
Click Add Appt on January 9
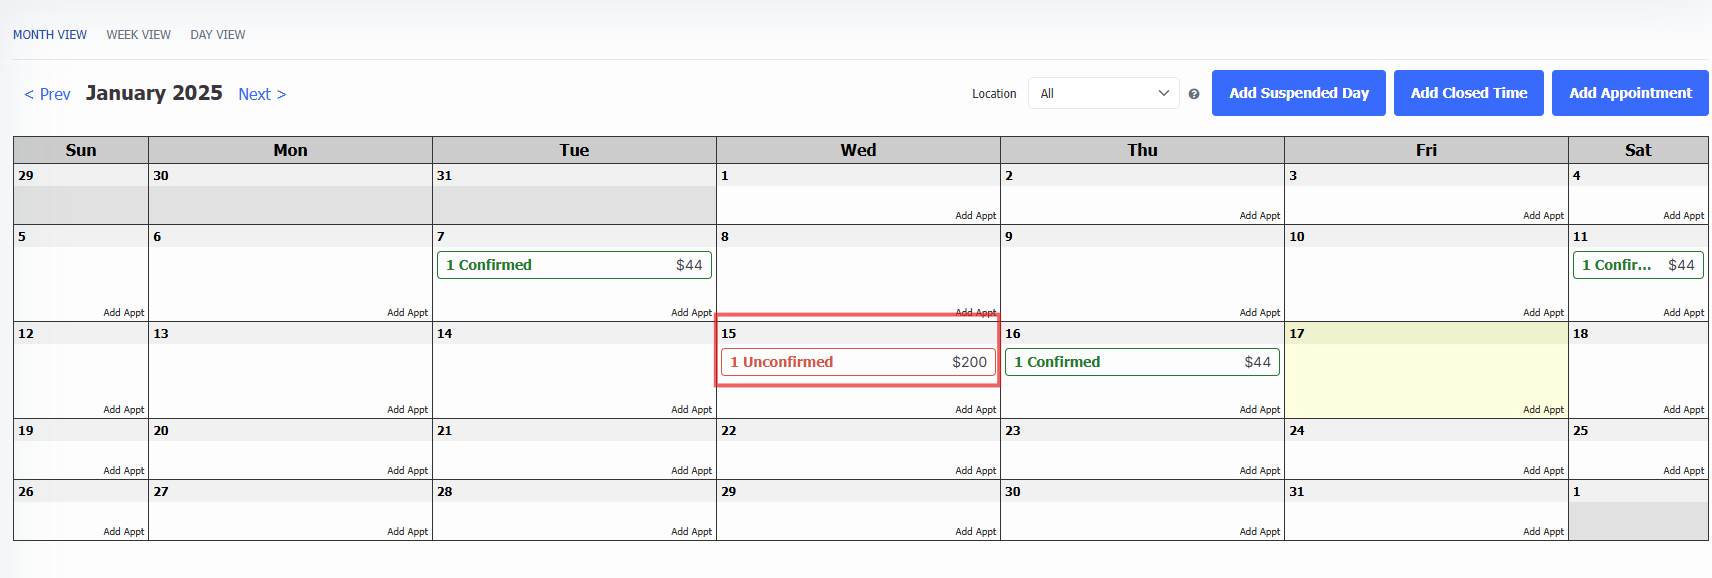[x=1259, y=313]
